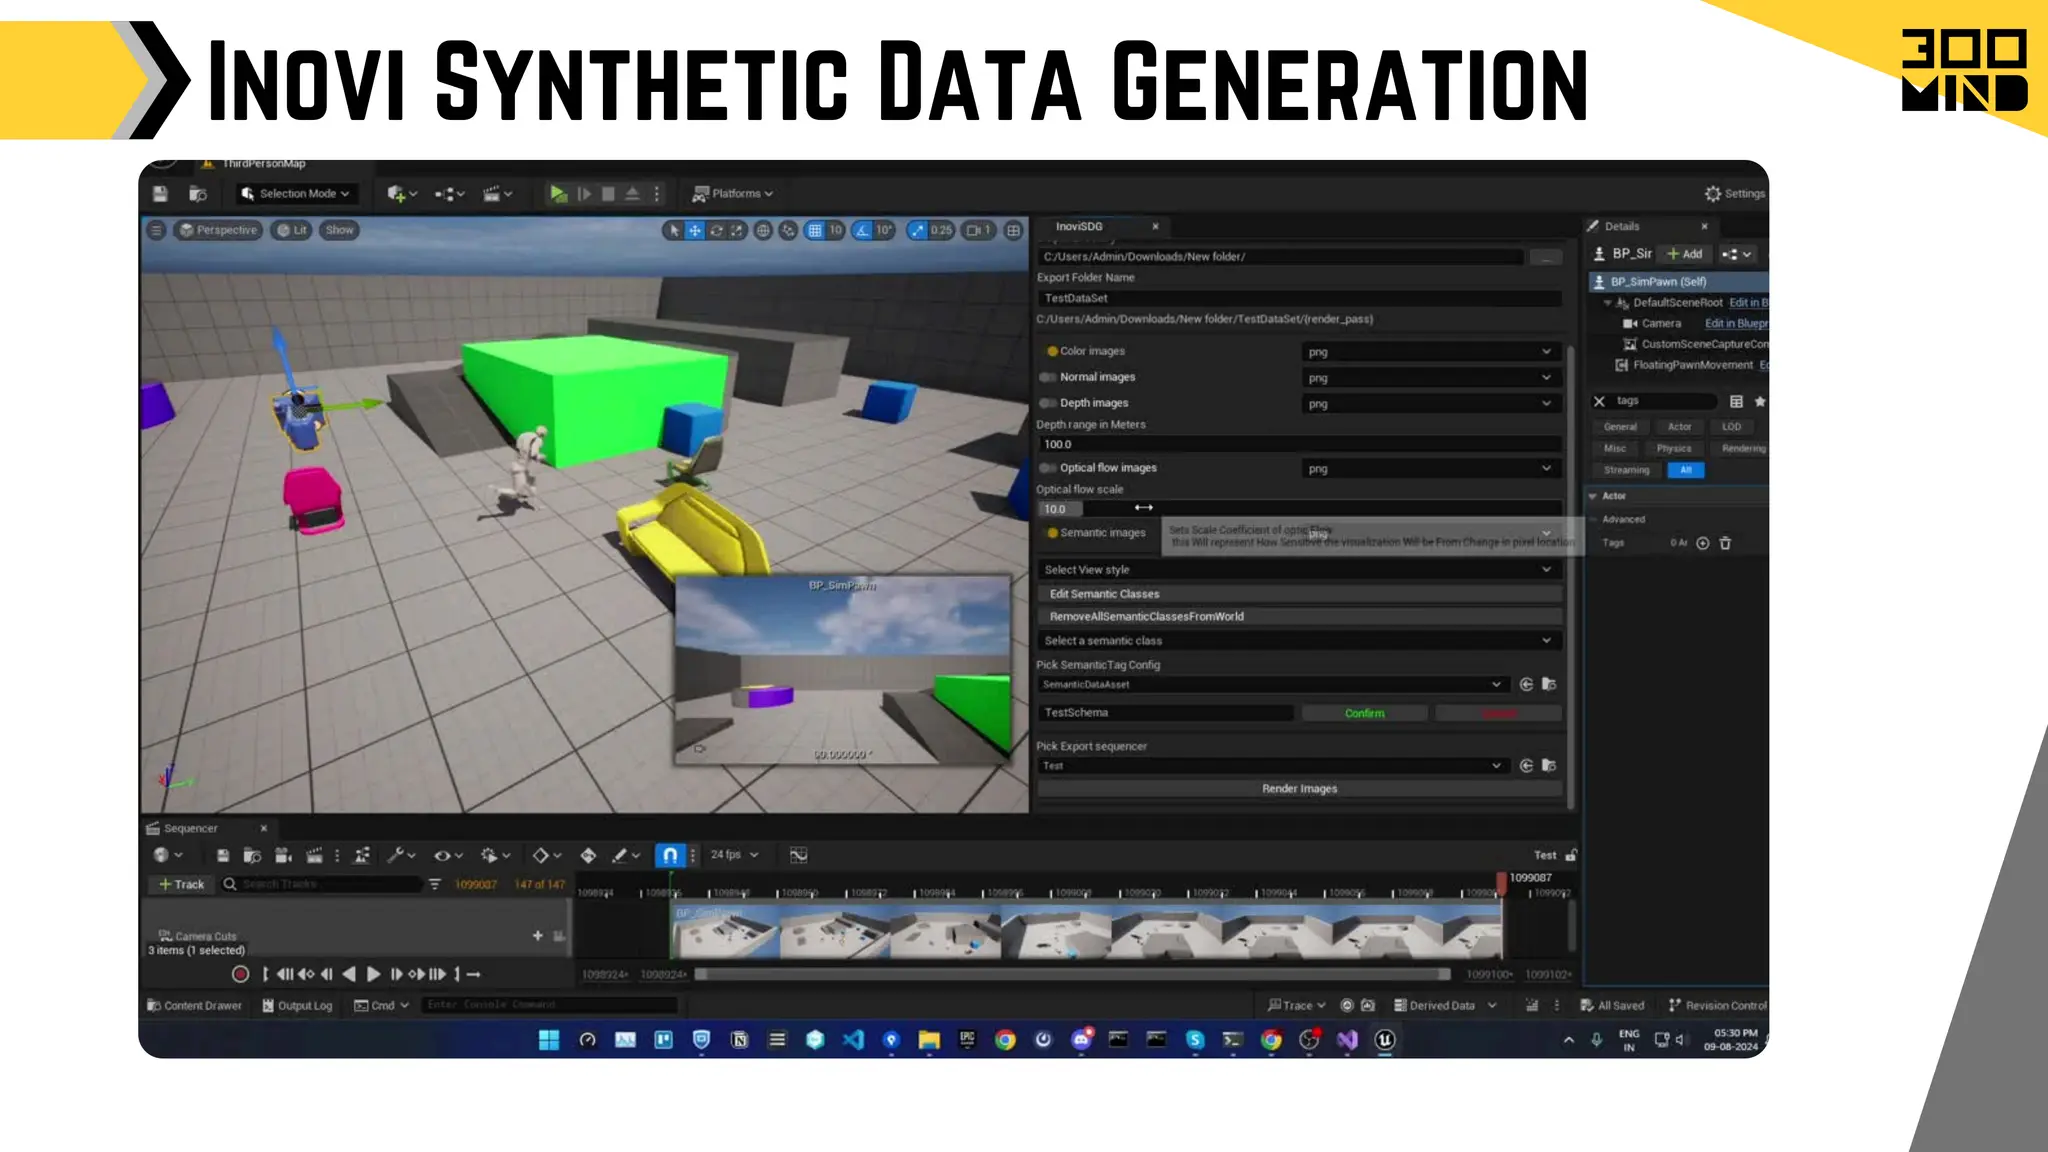Use selected asset for export sequencer
Screen dimensions: 2048x1152
pyautogui.click(x=1526, y=766)
